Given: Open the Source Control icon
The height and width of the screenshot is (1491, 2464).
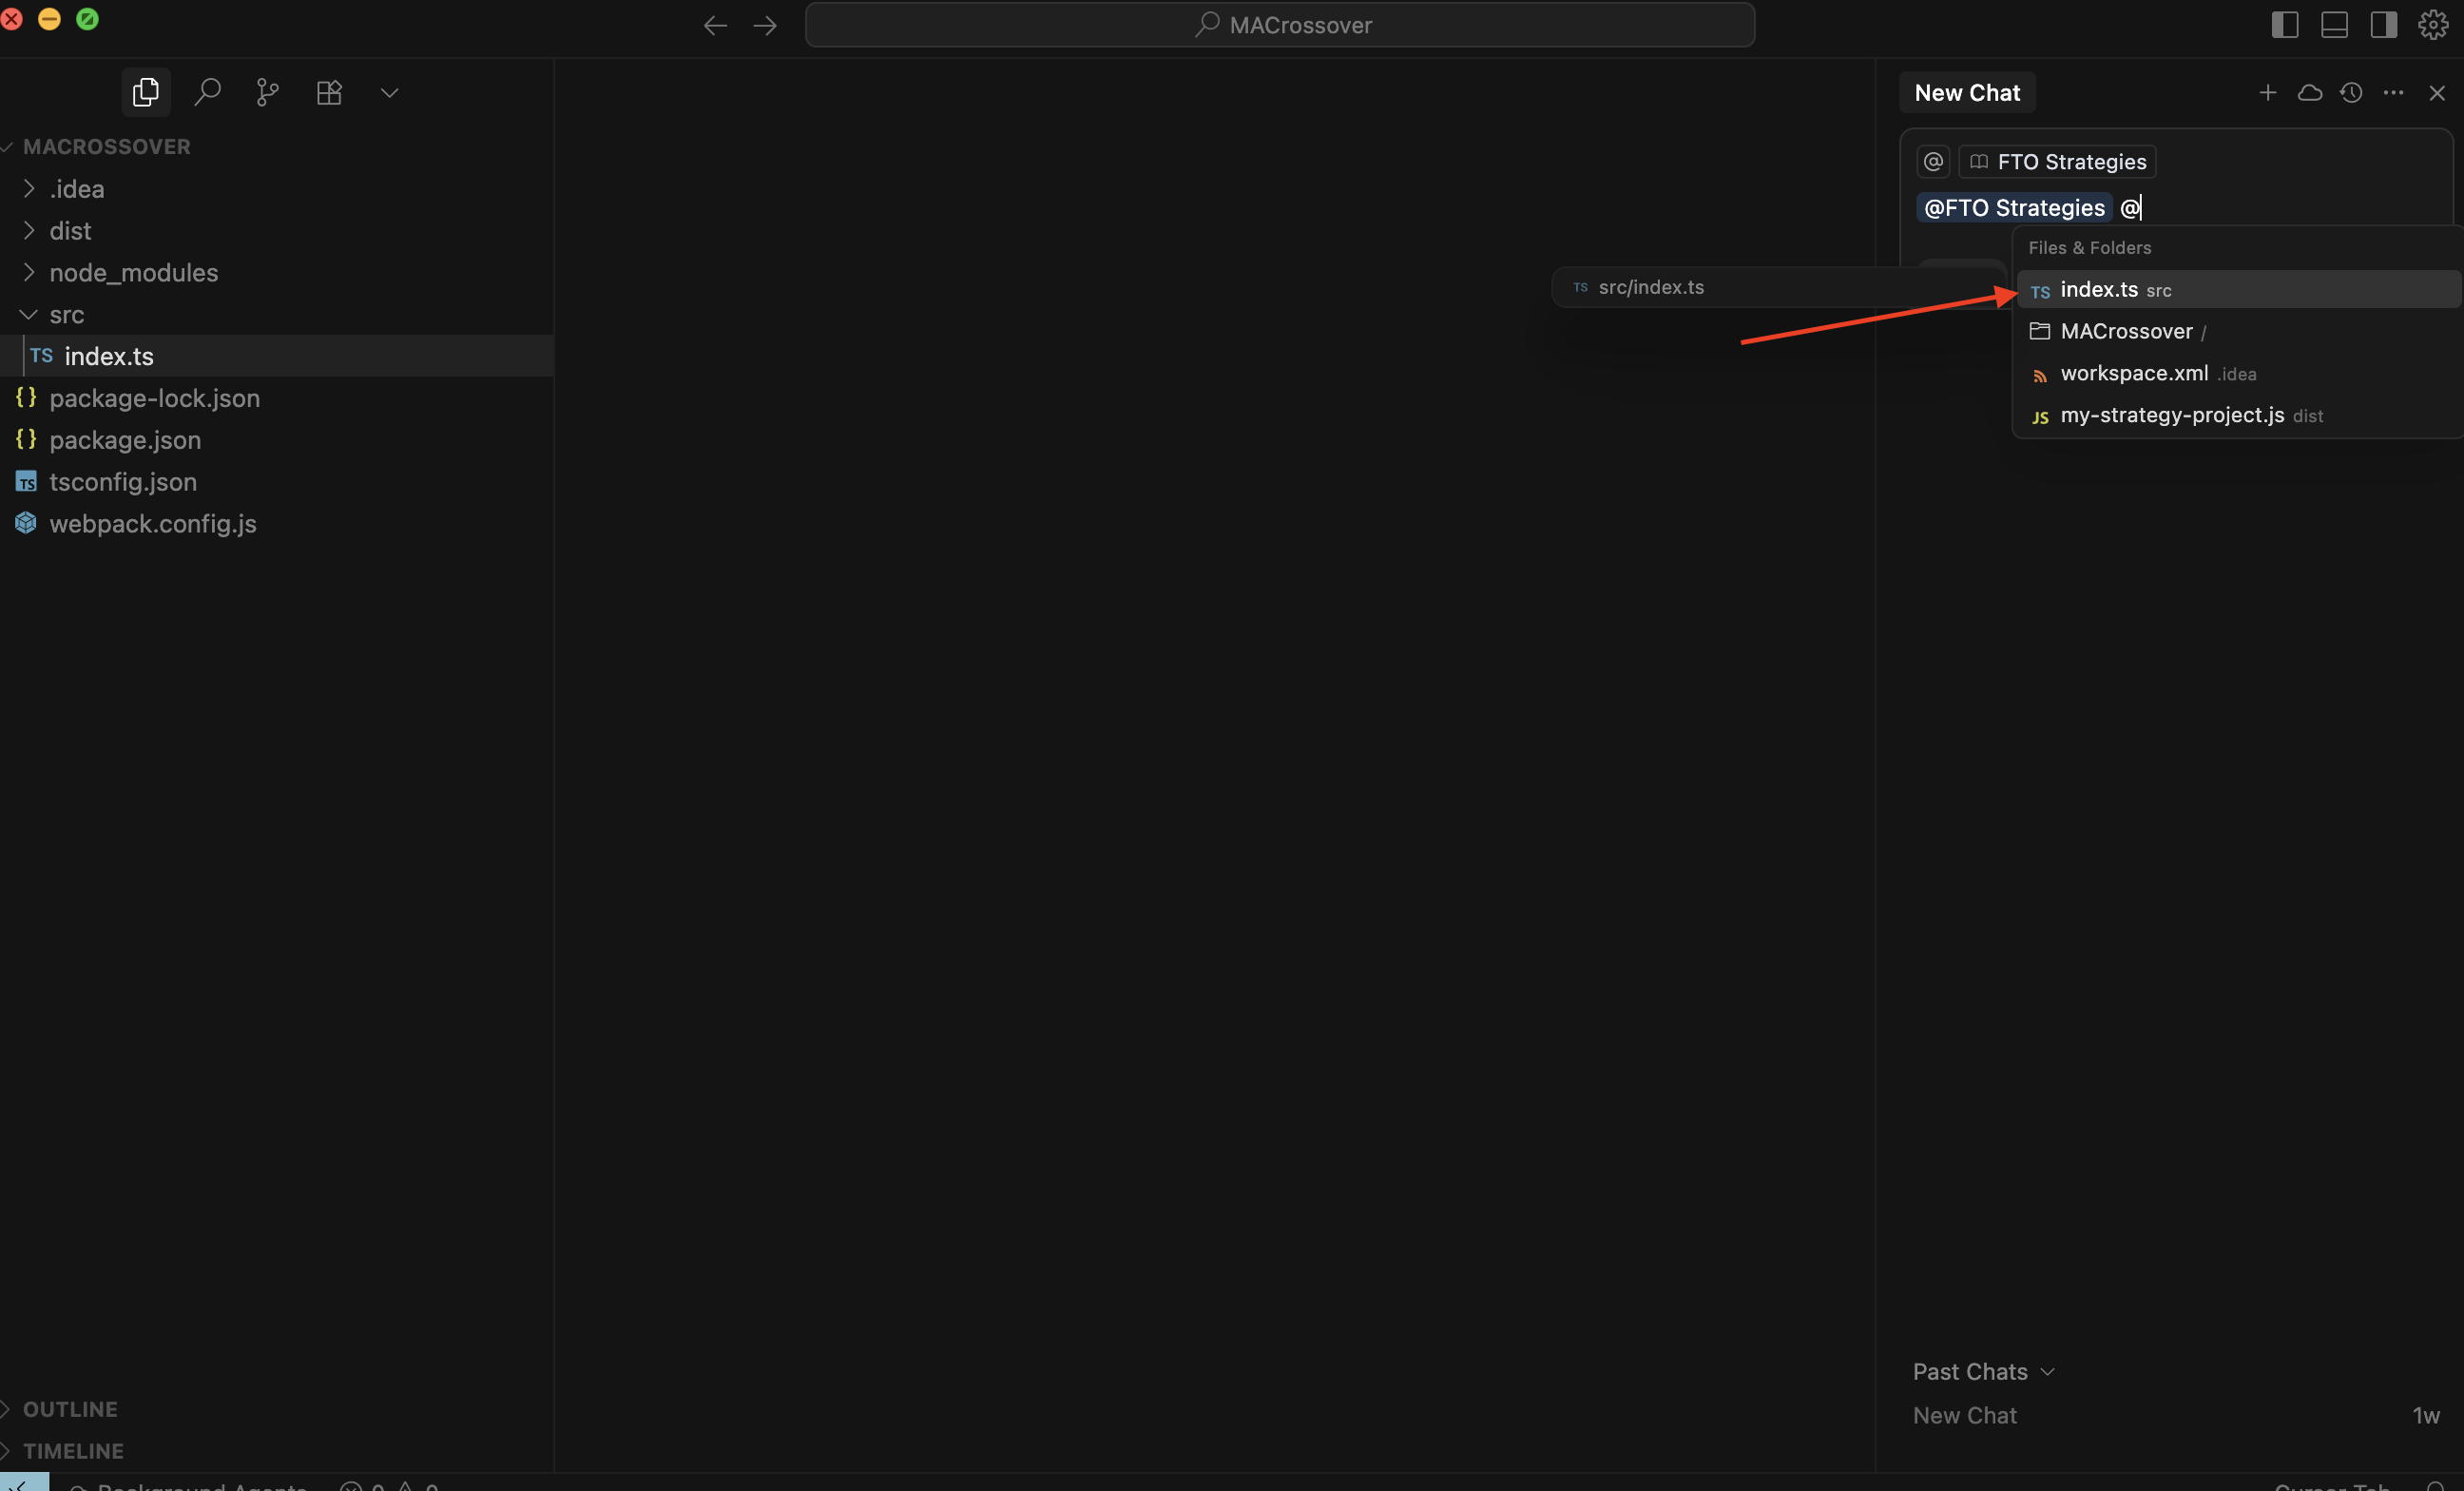Looking at the screenshot, I should click(267, 92).
